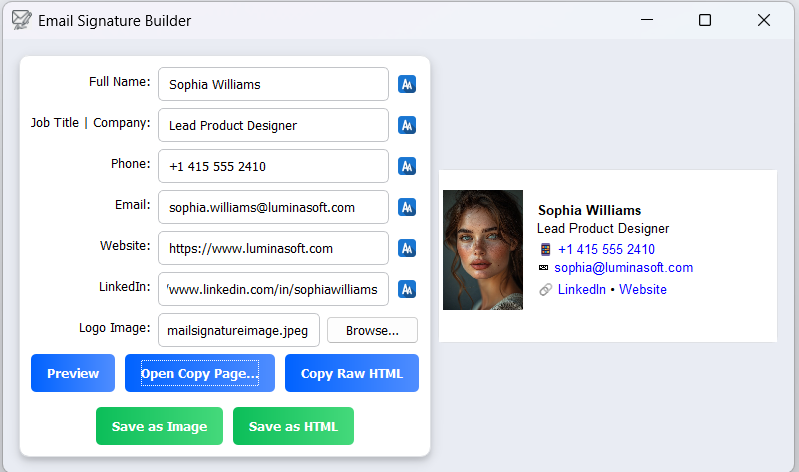Click the Job Title | Company: label

91,123
